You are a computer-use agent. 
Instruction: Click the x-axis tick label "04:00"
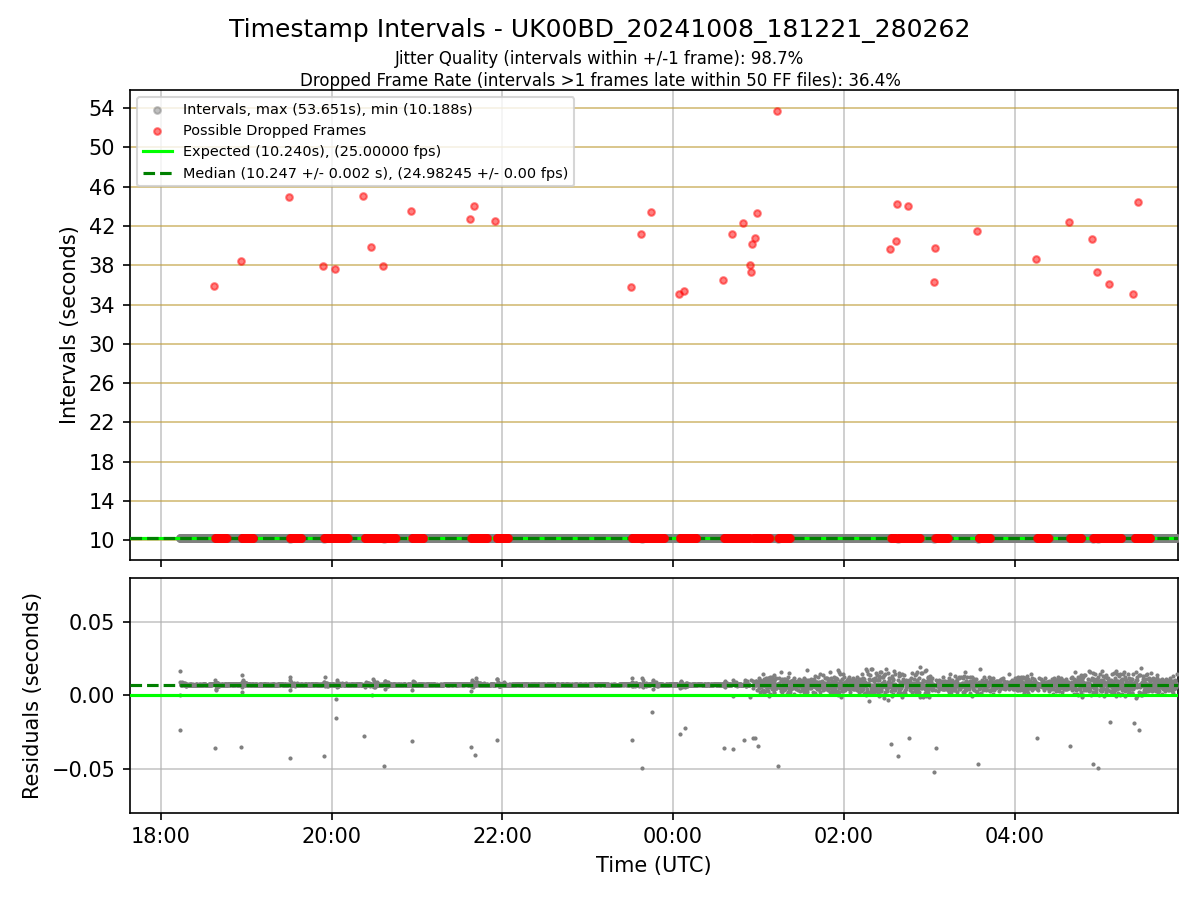1015,834
